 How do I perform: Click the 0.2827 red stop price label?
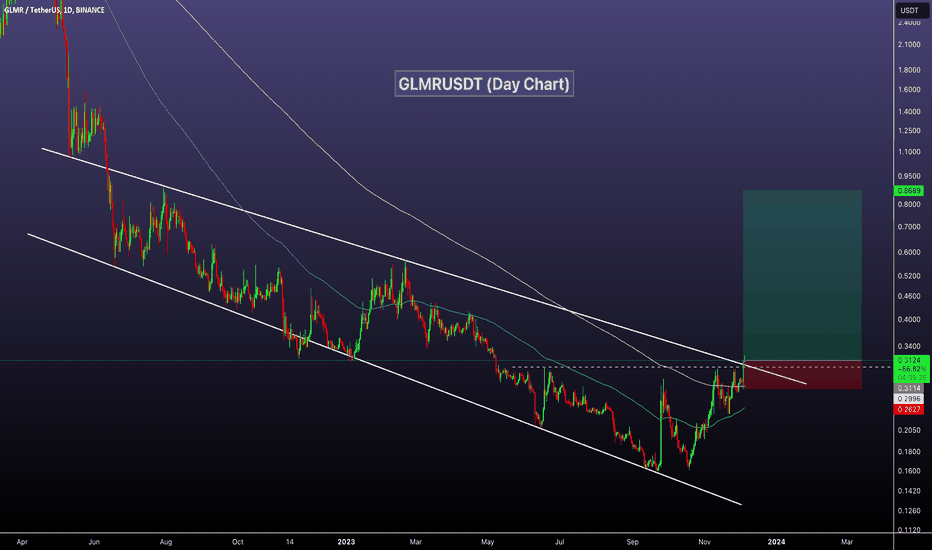point(909,410)
